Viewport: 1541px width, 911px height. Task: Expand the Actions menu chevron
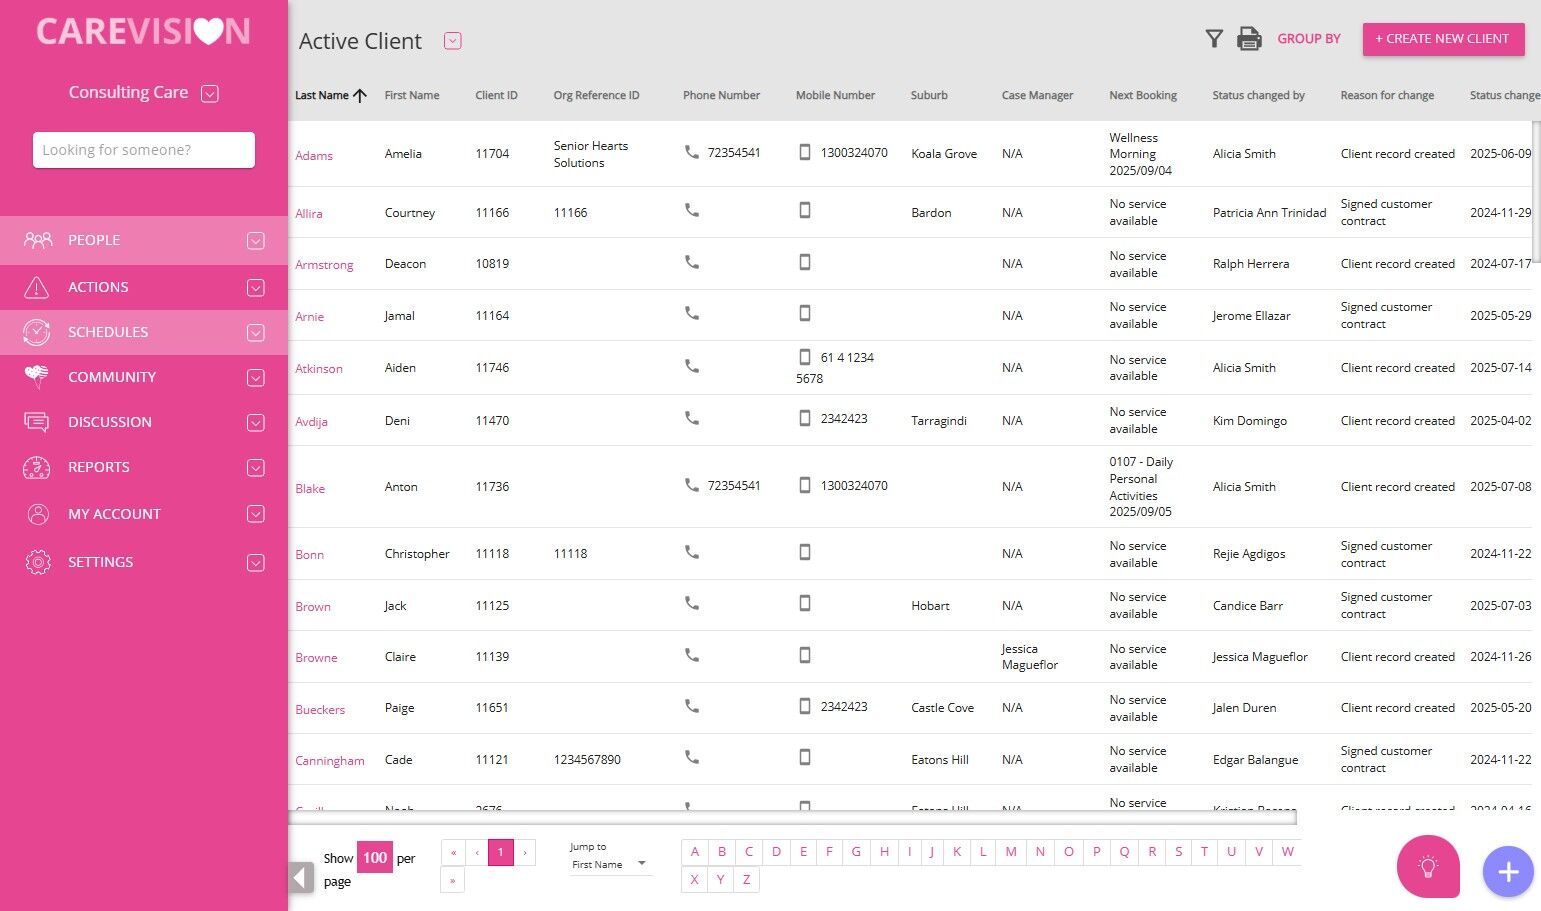[256, 288]
